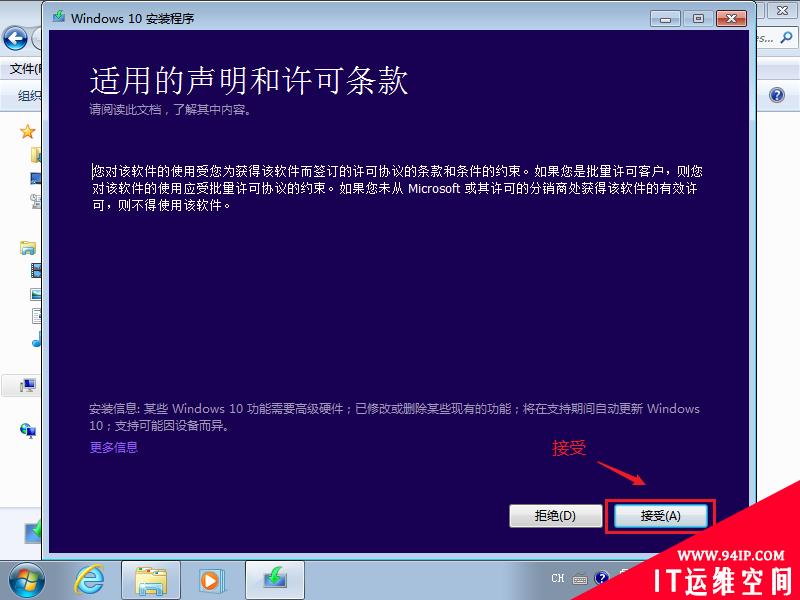Click the 请阅读此文档,了解其中内容 subtitle
800x600 pixels.
(x=170, y=110)
